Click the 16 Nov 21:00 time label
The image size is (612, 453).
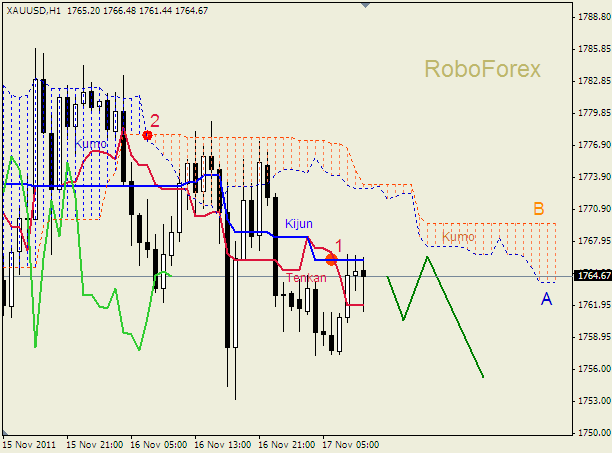[286, 445]
